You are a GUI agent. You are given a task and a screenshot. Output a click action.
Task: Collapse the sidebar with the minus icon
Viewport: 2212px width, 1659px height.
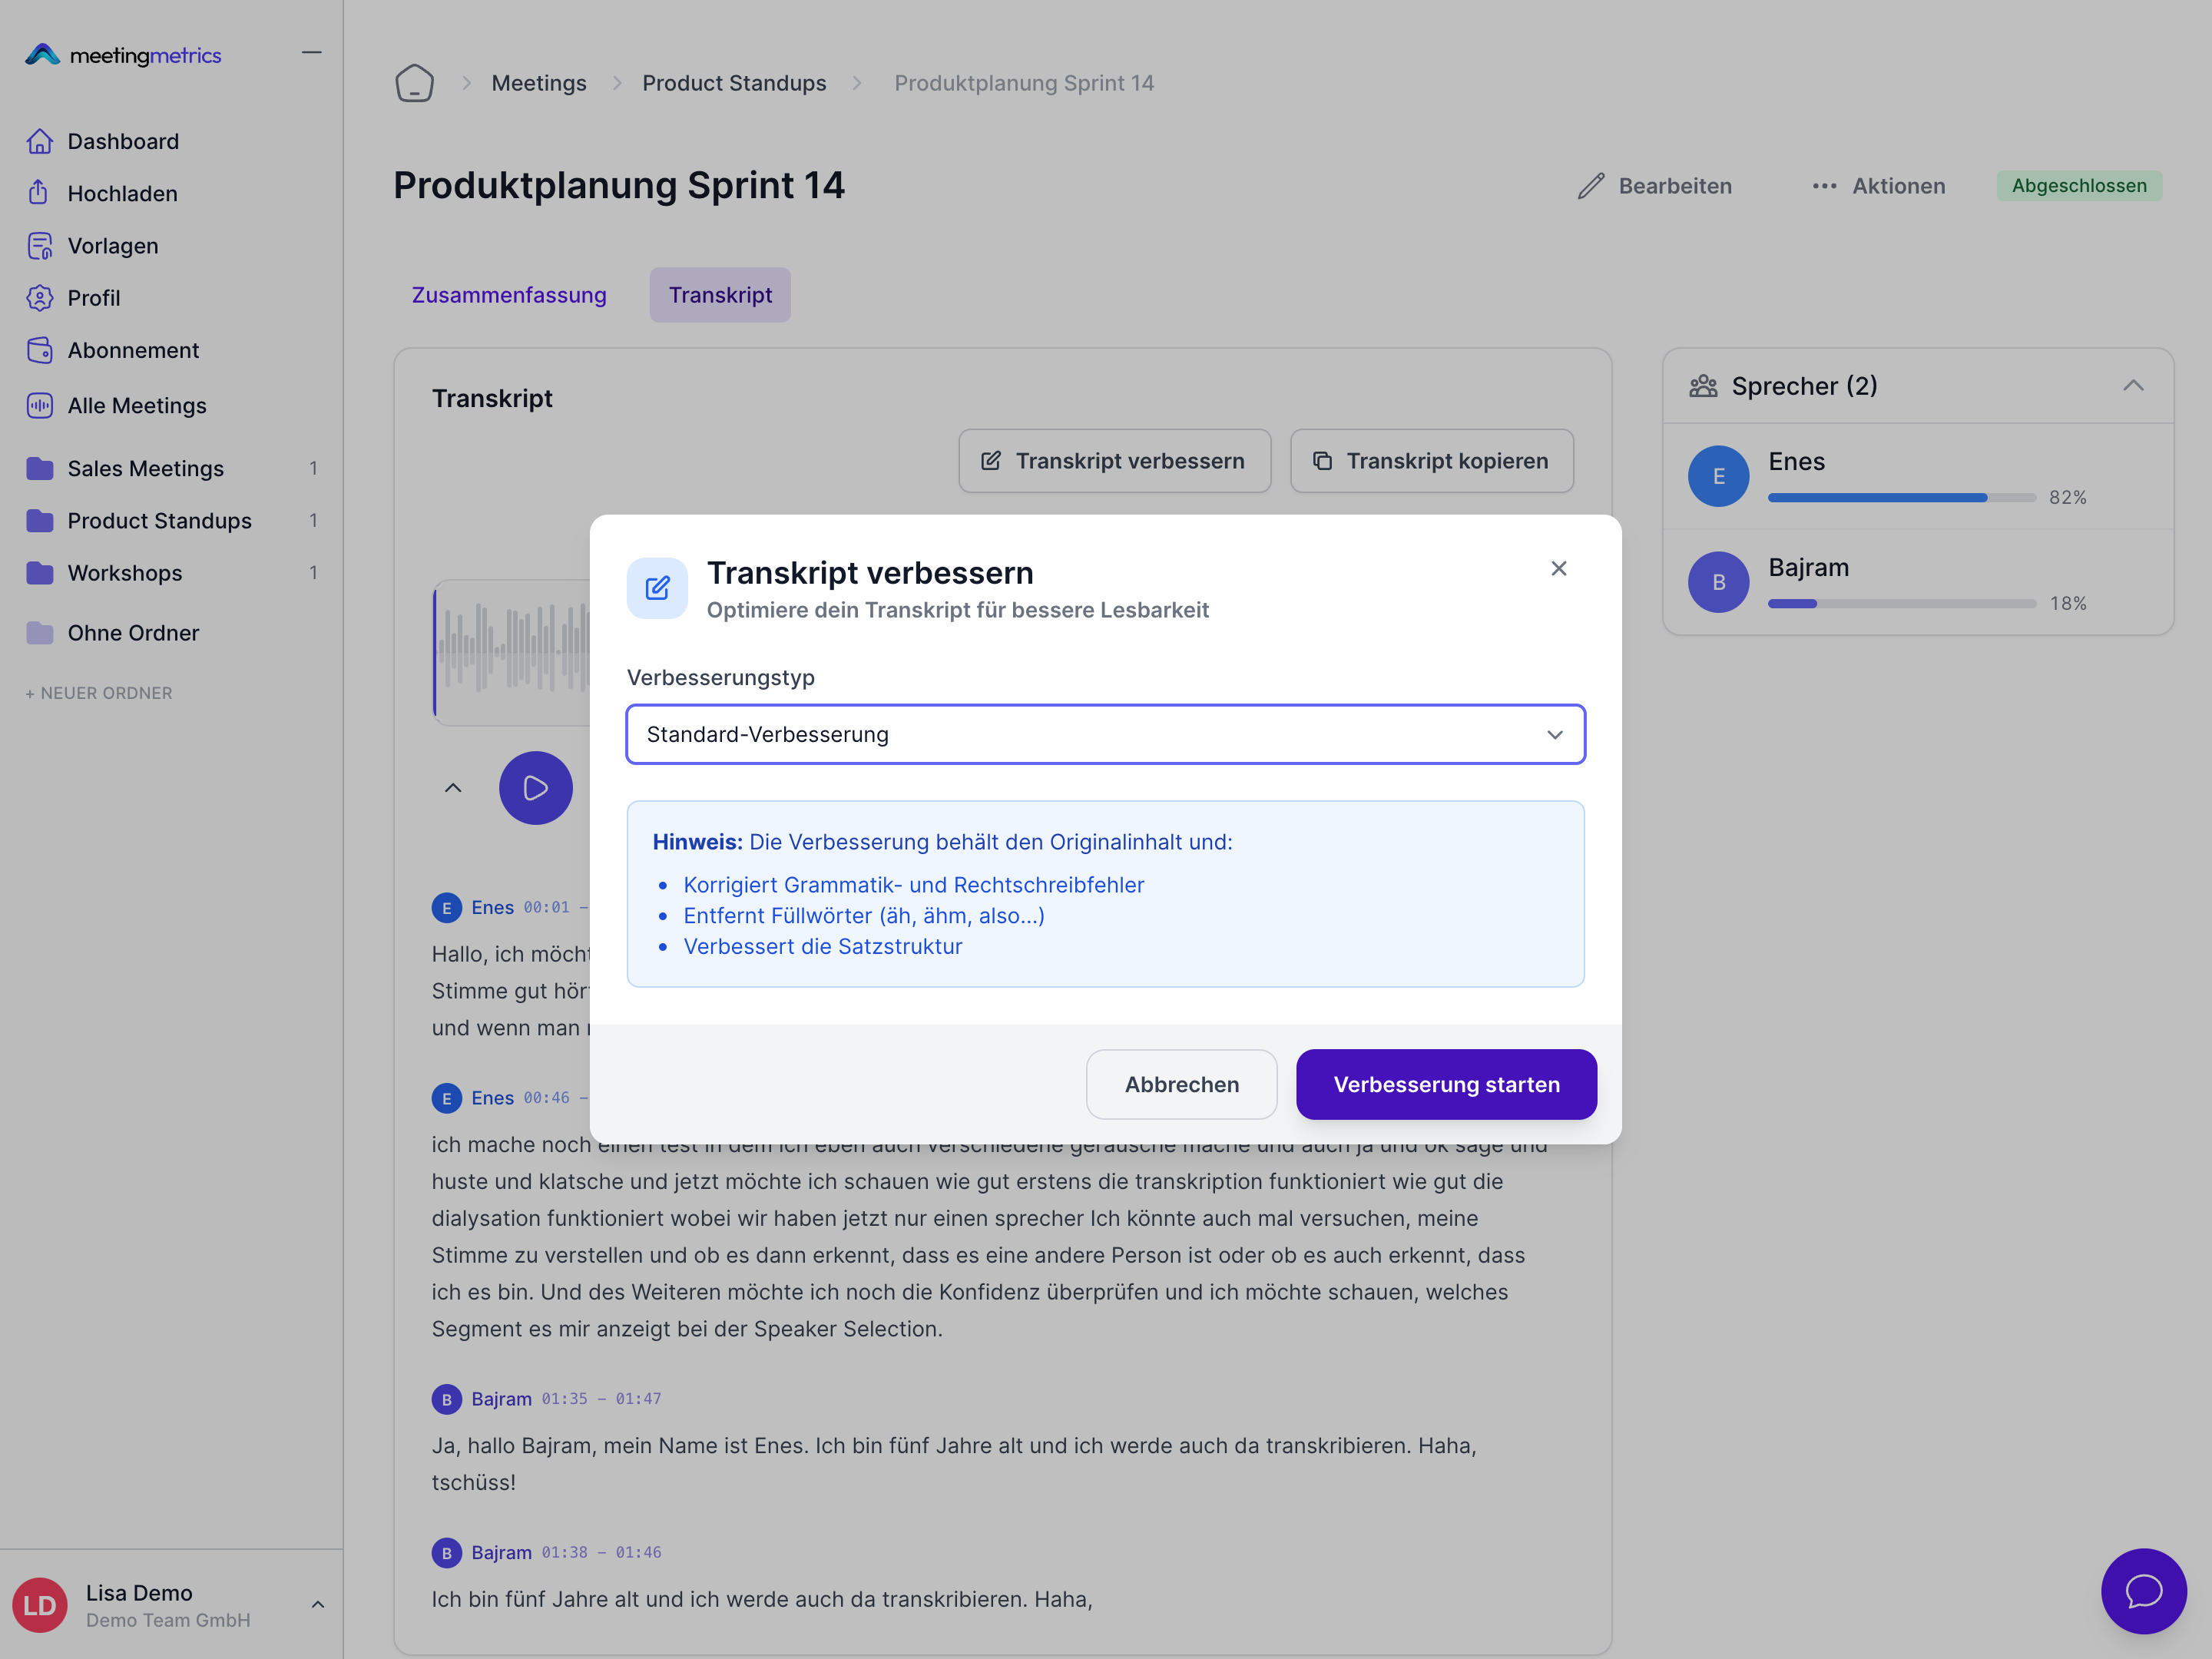[x=312, y=53]
